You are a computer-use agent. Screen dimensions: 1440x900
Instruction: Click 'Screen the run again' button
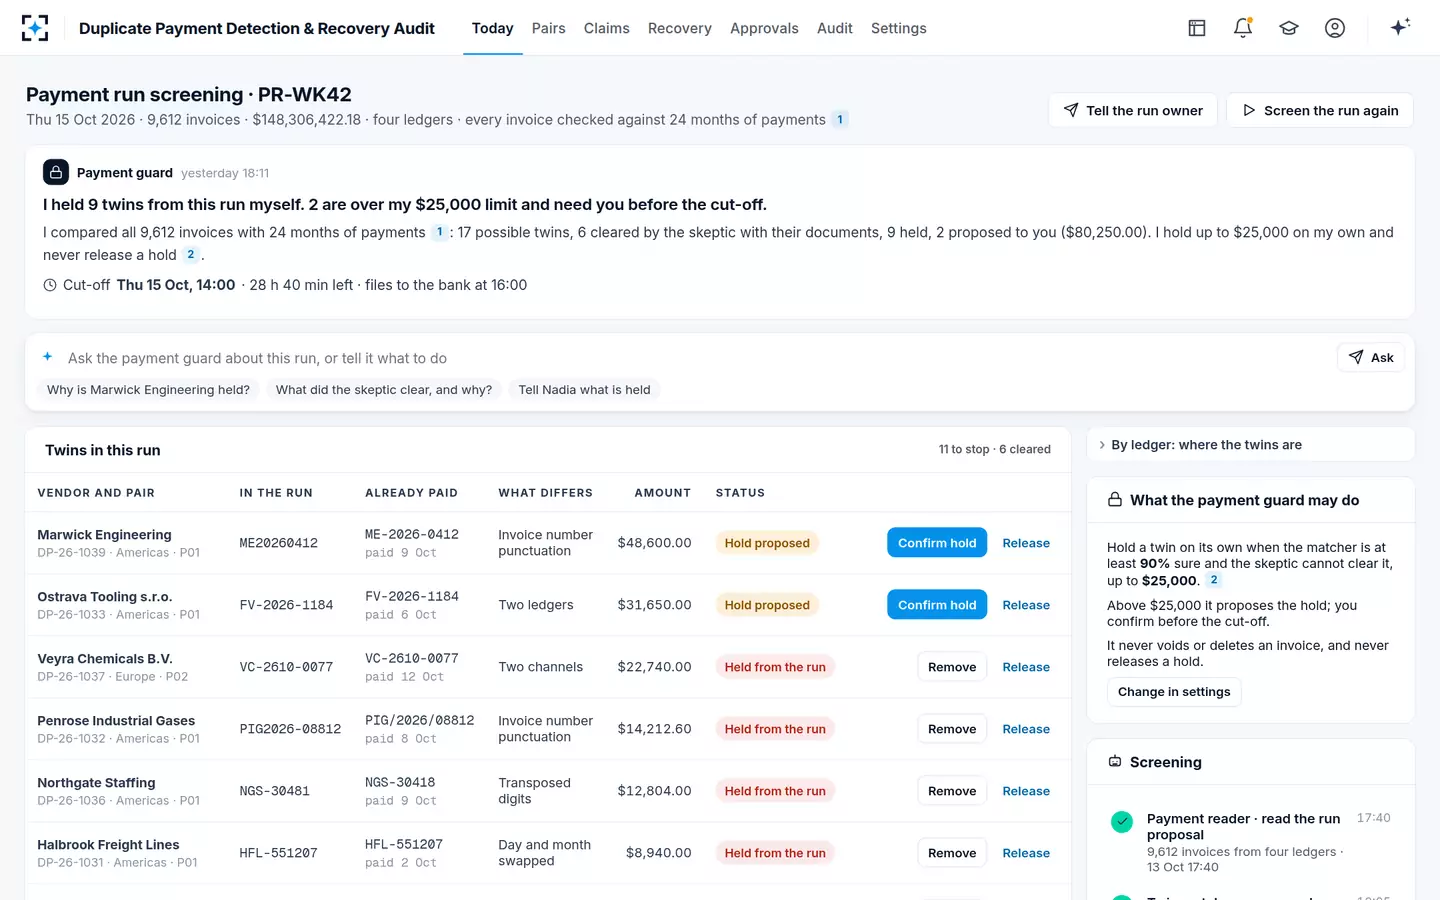point(1320,110)
